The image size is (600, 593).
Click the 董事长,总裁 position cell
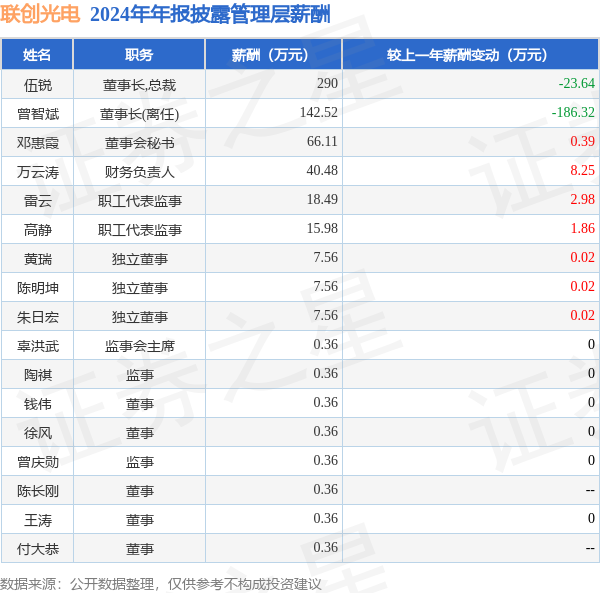(x=139, y=85)
